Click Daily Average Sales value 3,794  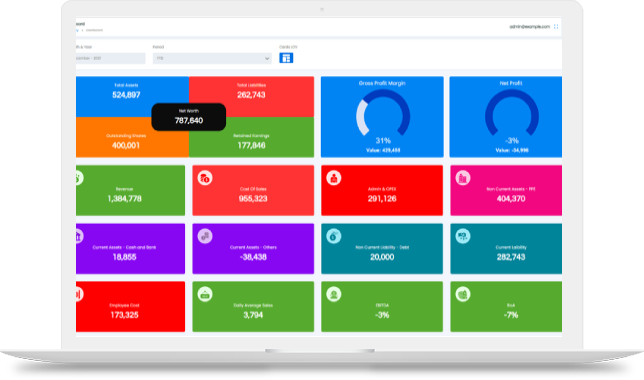coord(253,315)
